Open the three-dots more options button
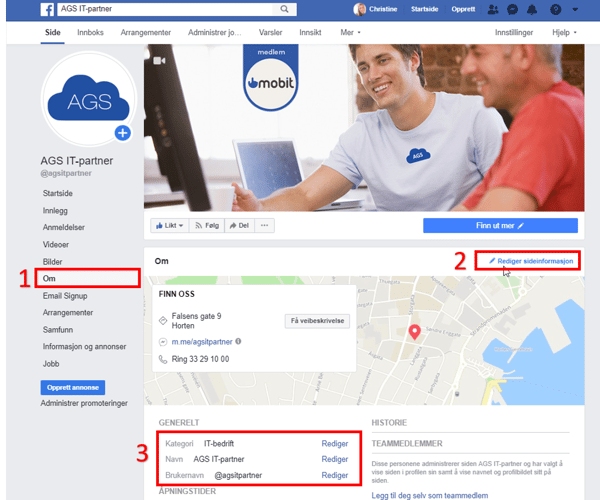 coord(264,225)
